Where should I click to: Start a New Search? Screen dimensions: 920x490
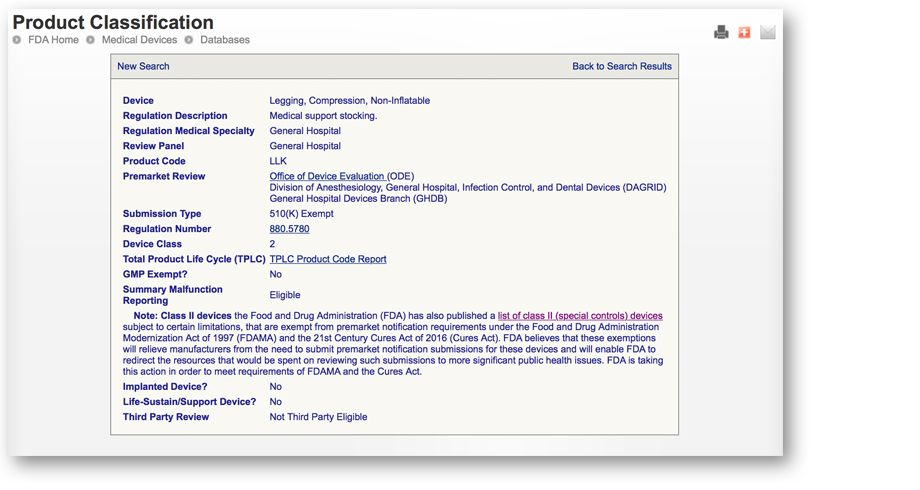(143, 66)
